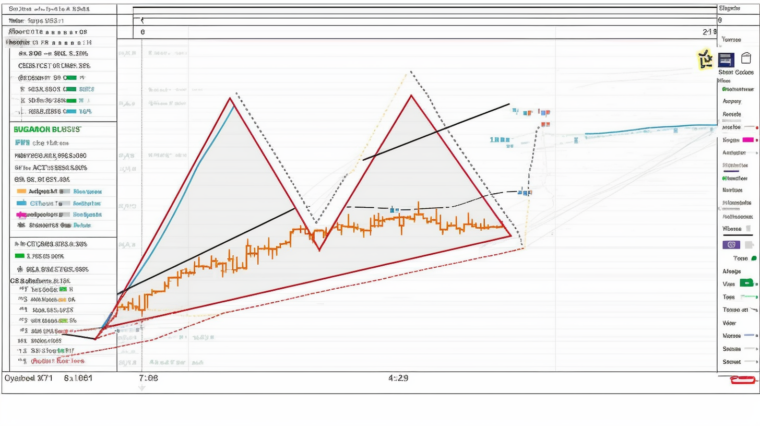Click the 4:29 time marker on axis
Viewport: 760px width, 426px height.
[397, 379]
